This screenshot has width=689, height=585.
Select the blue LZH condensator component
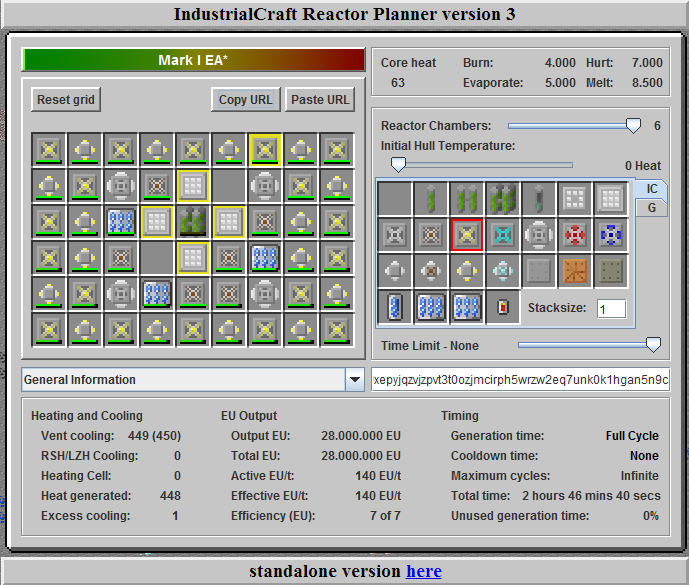pyautogui.click(x=611, y=235)
